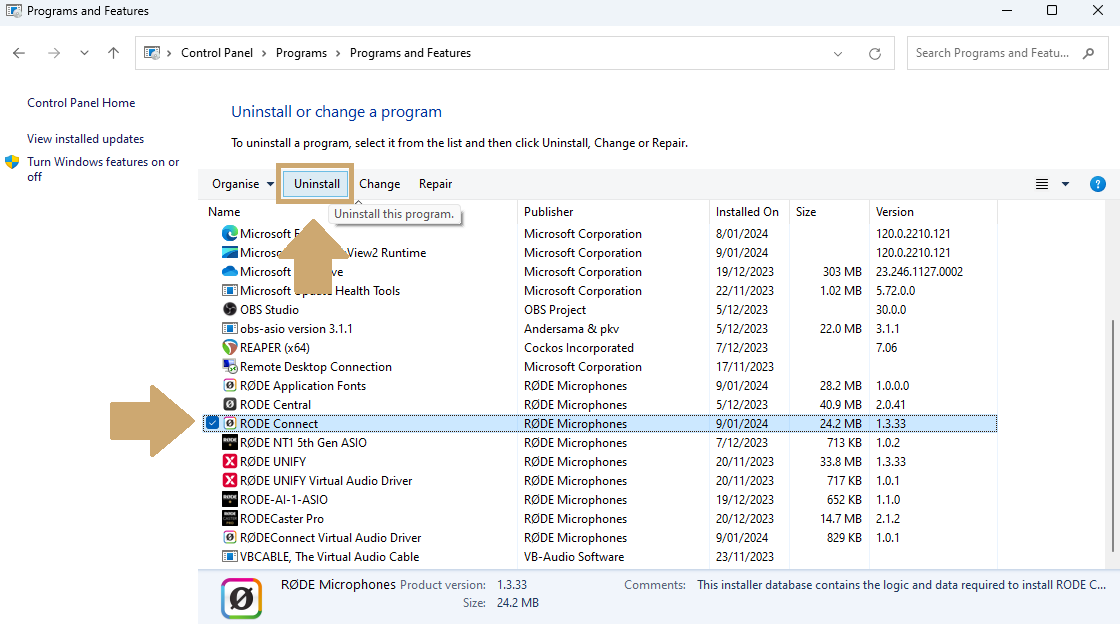Click the VBCABLE Virtual Audio Cable icon
The image size is (1120, 624).
point(229,556)
